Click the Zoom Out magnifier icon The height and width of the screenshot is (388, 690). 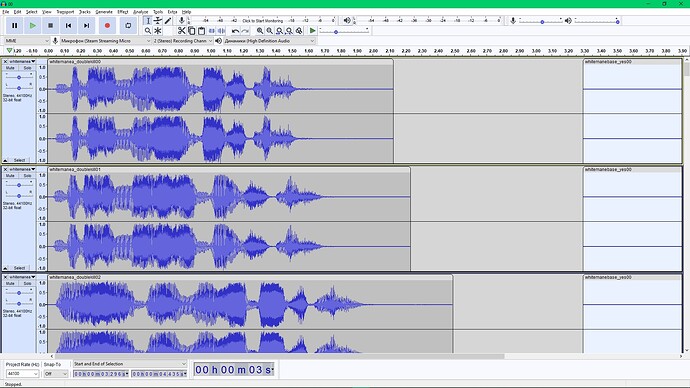[269, 31]
